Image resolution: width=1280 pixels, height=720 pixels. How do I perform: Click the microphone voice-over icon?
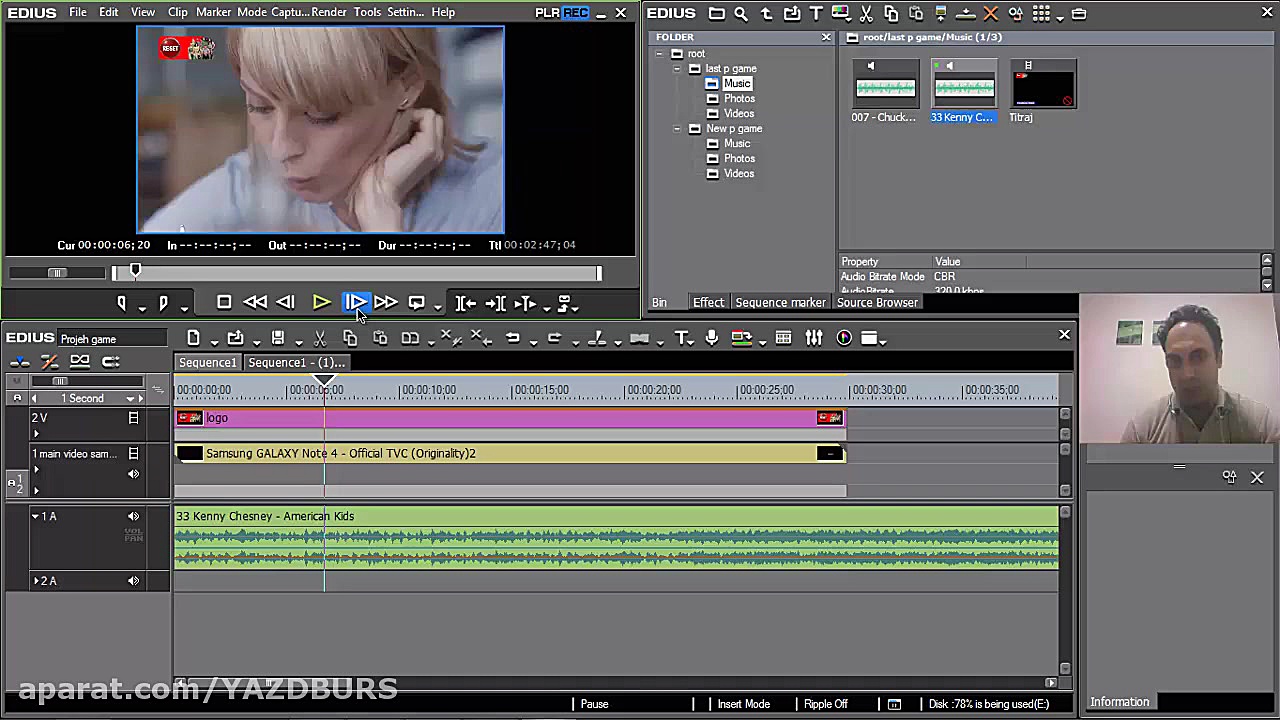[x=712, y=339]
